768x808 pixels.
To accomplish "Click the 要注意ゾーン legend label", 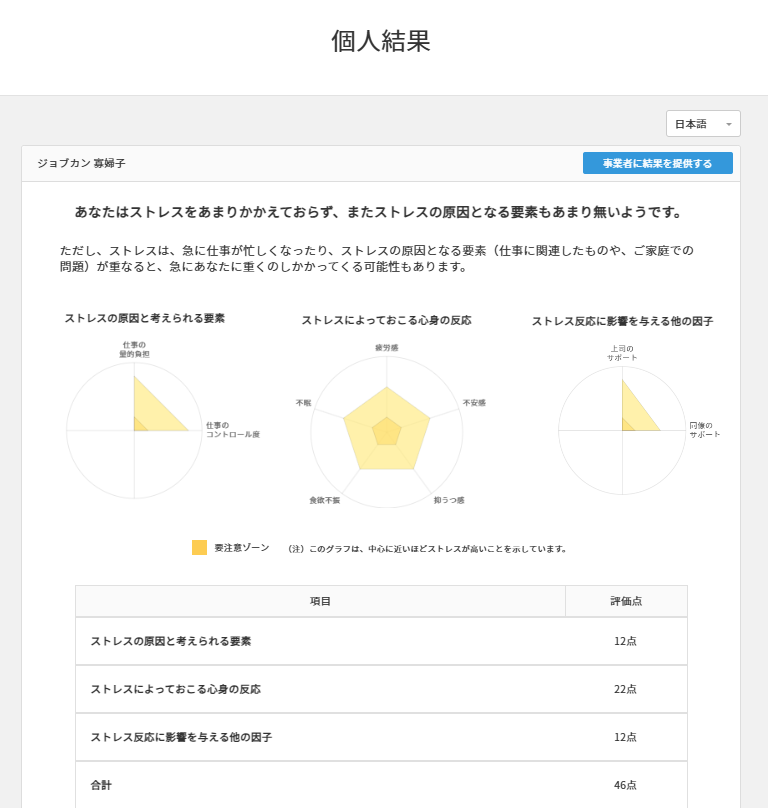I will tap(242, 548).
